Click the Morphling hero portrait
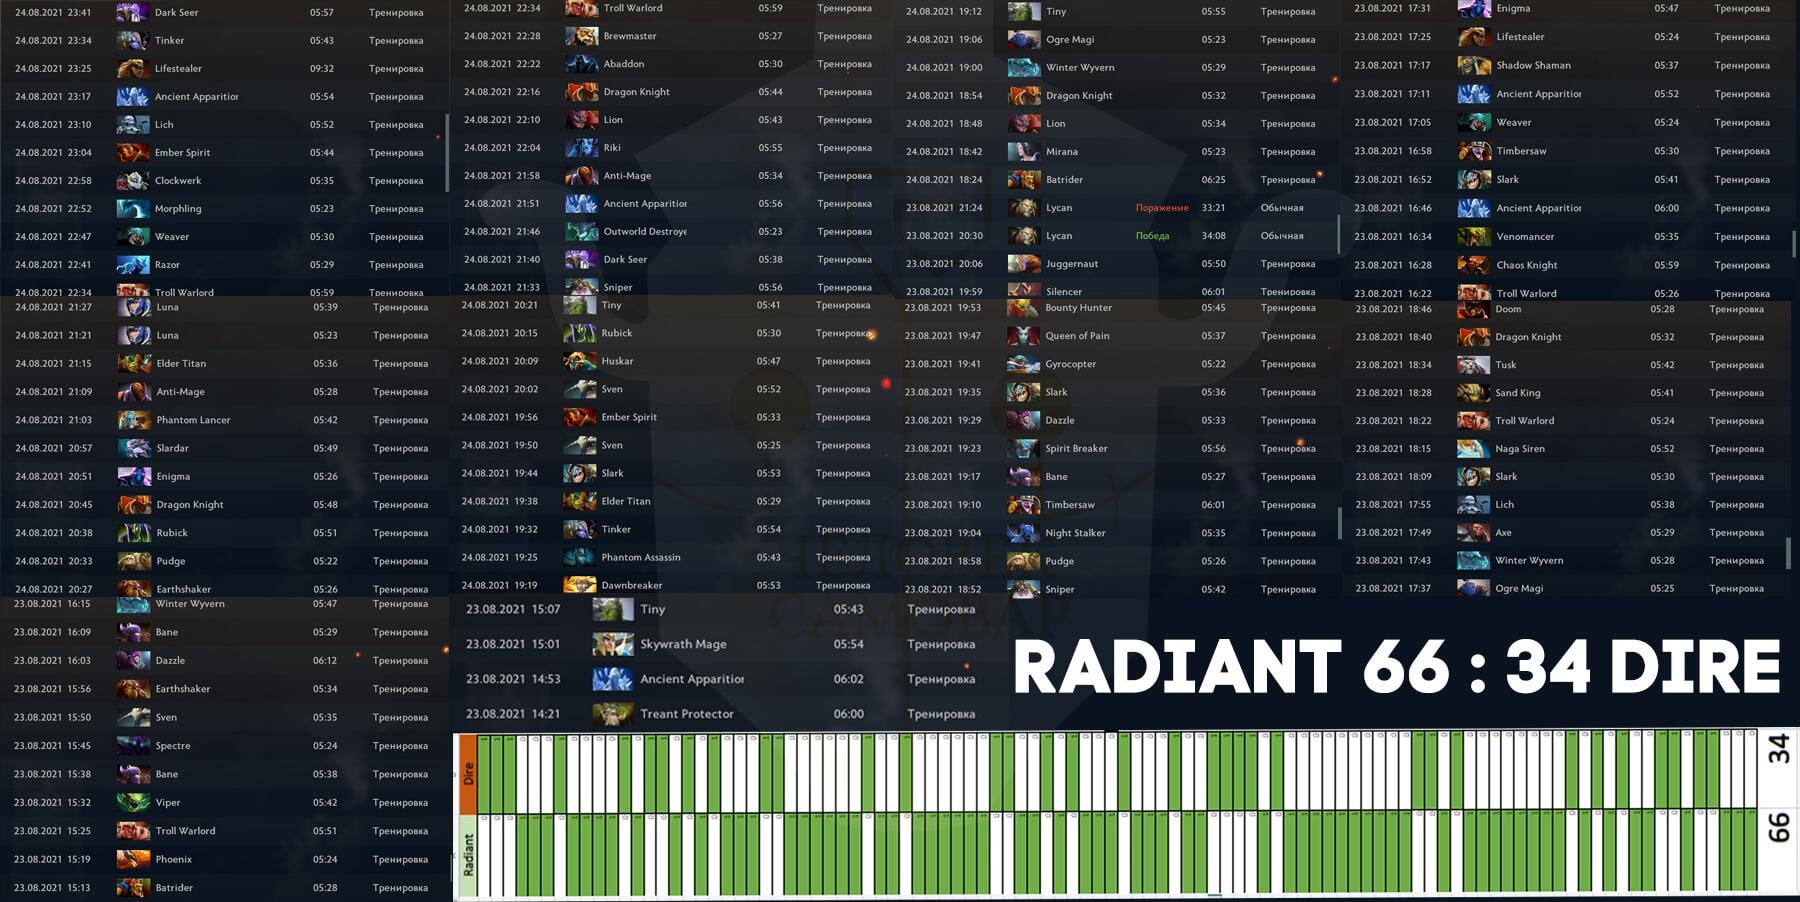The image size is (1800, 902). tap(133, 209)
